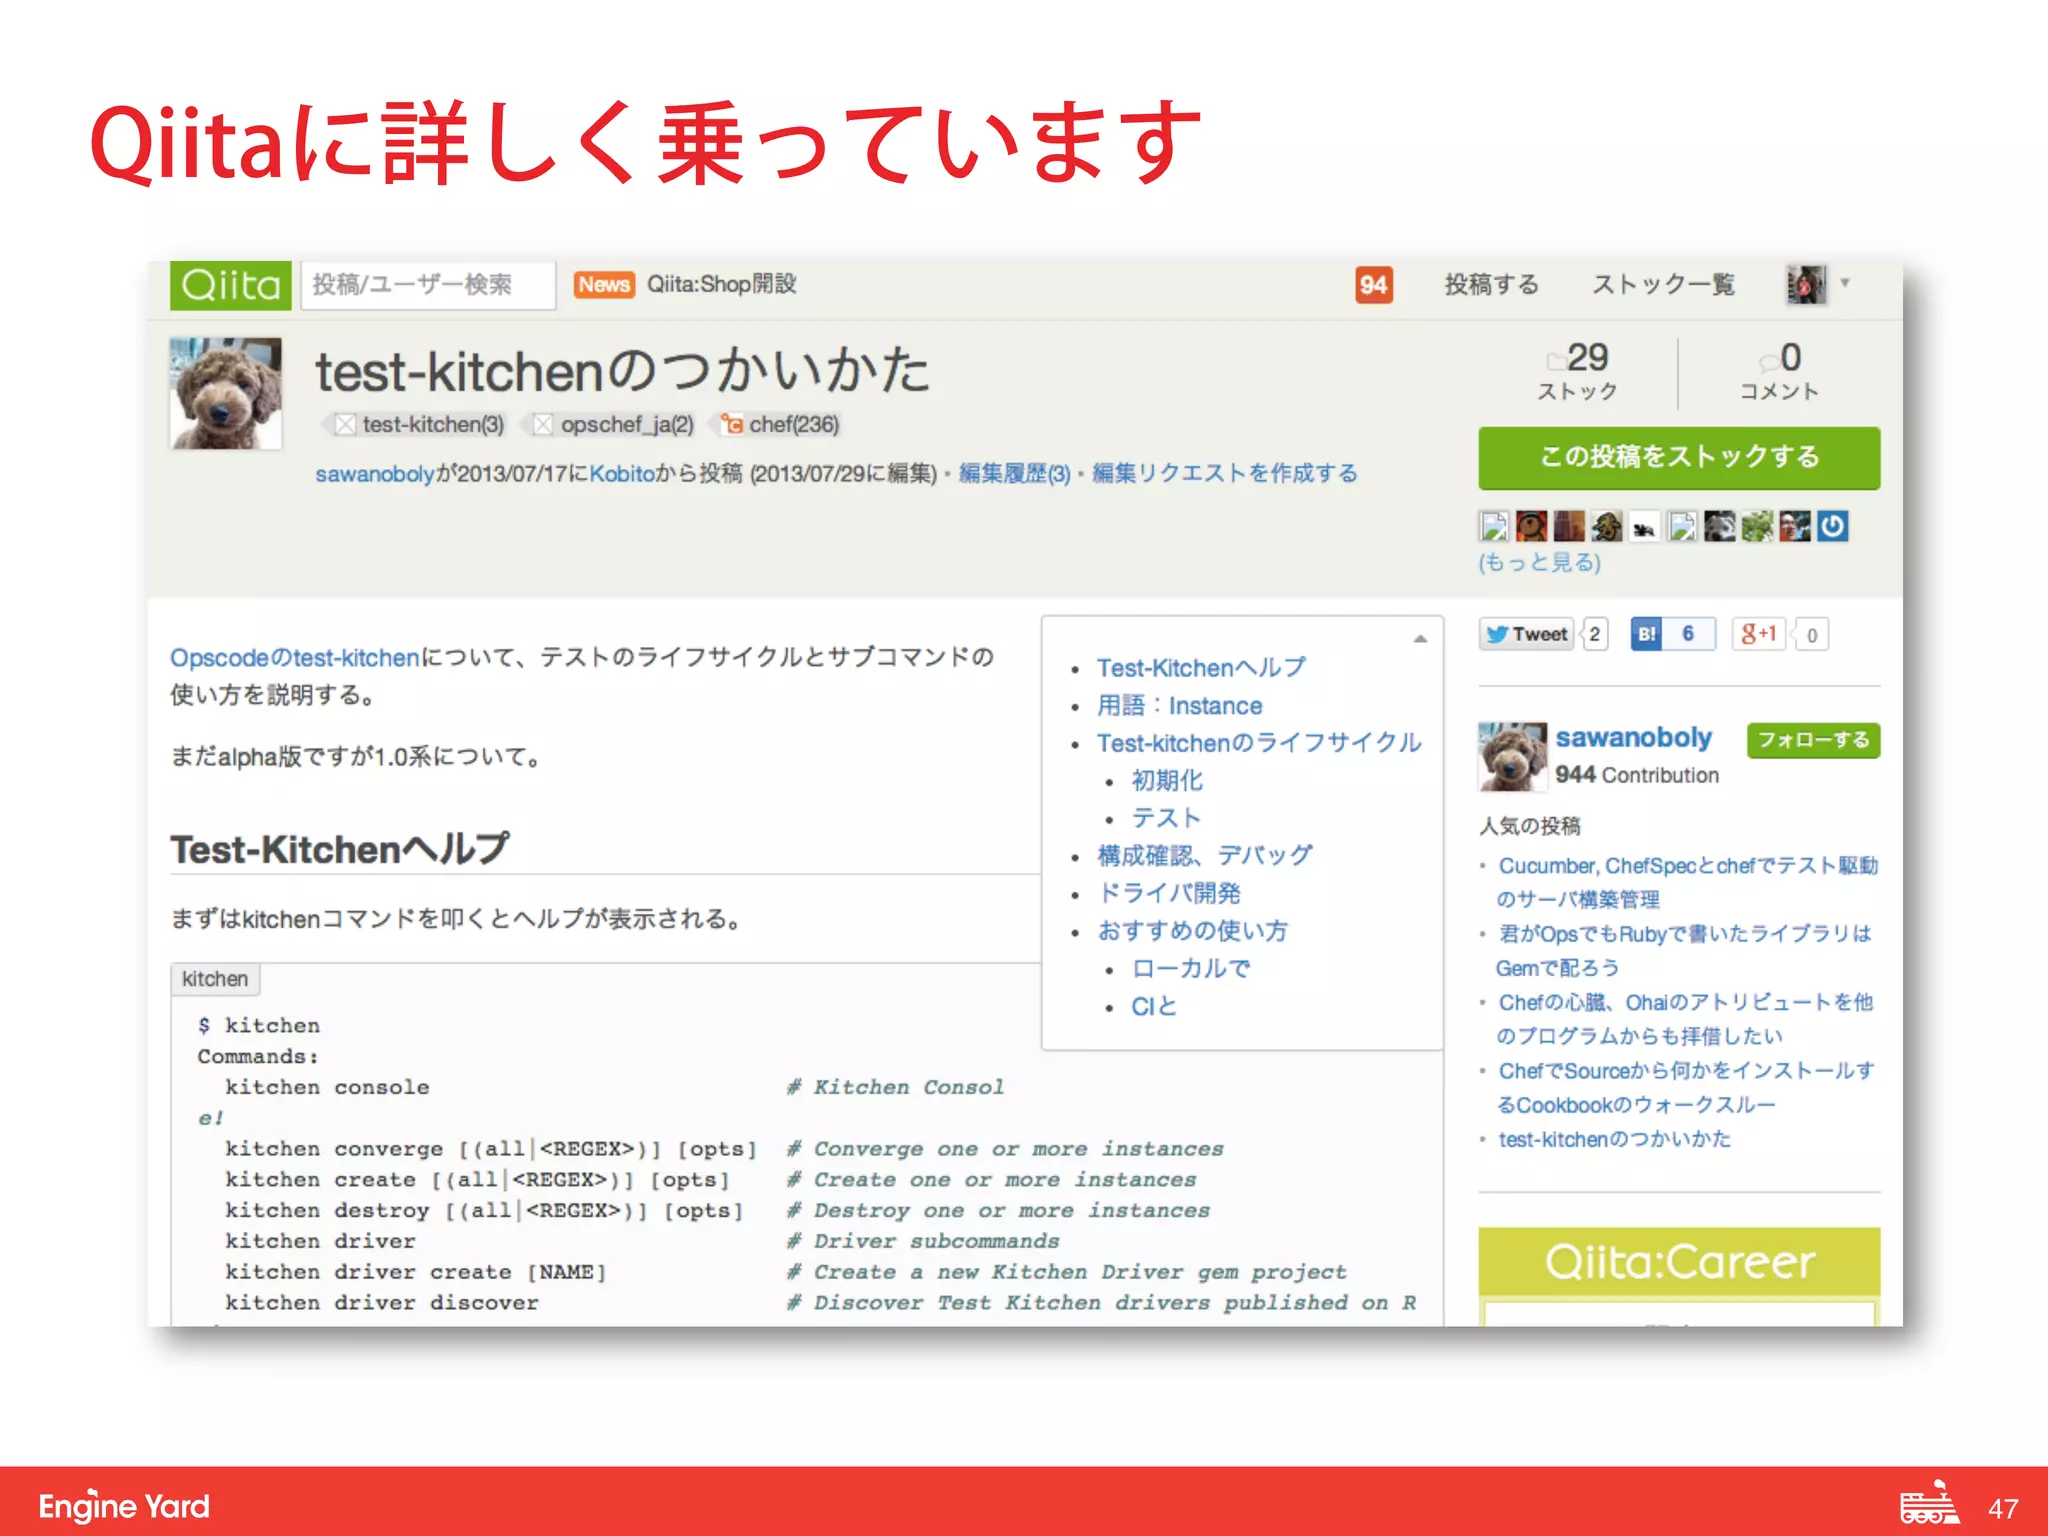Image resolution: width=2048 pixels, height=1536 pixels.
Task: Jump to ドライバ開発 in the contents
Action: click(1169, 893)
